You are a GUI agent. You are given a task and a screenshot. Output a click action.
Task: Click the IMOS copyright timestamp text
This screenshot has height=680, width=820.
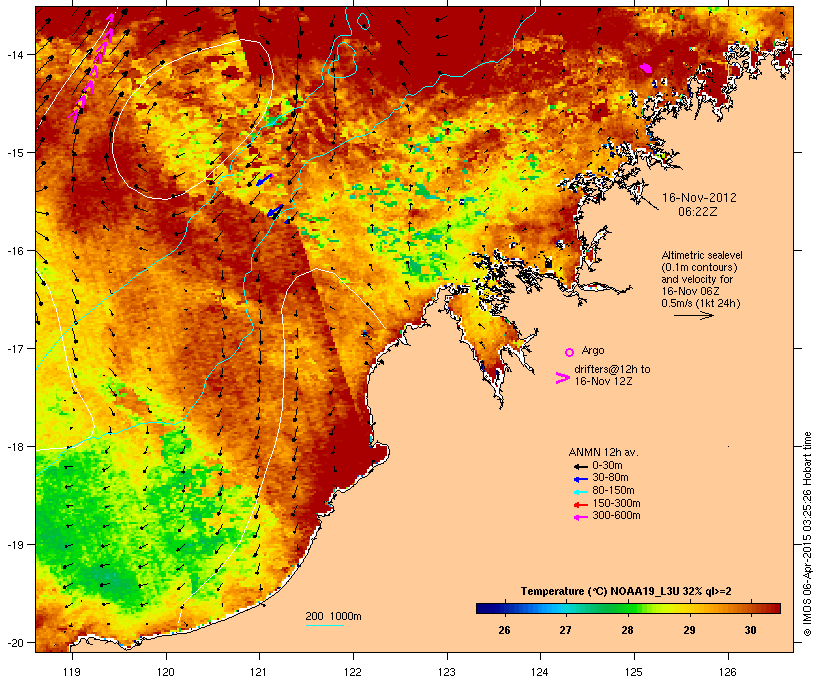tap(807, 534)
